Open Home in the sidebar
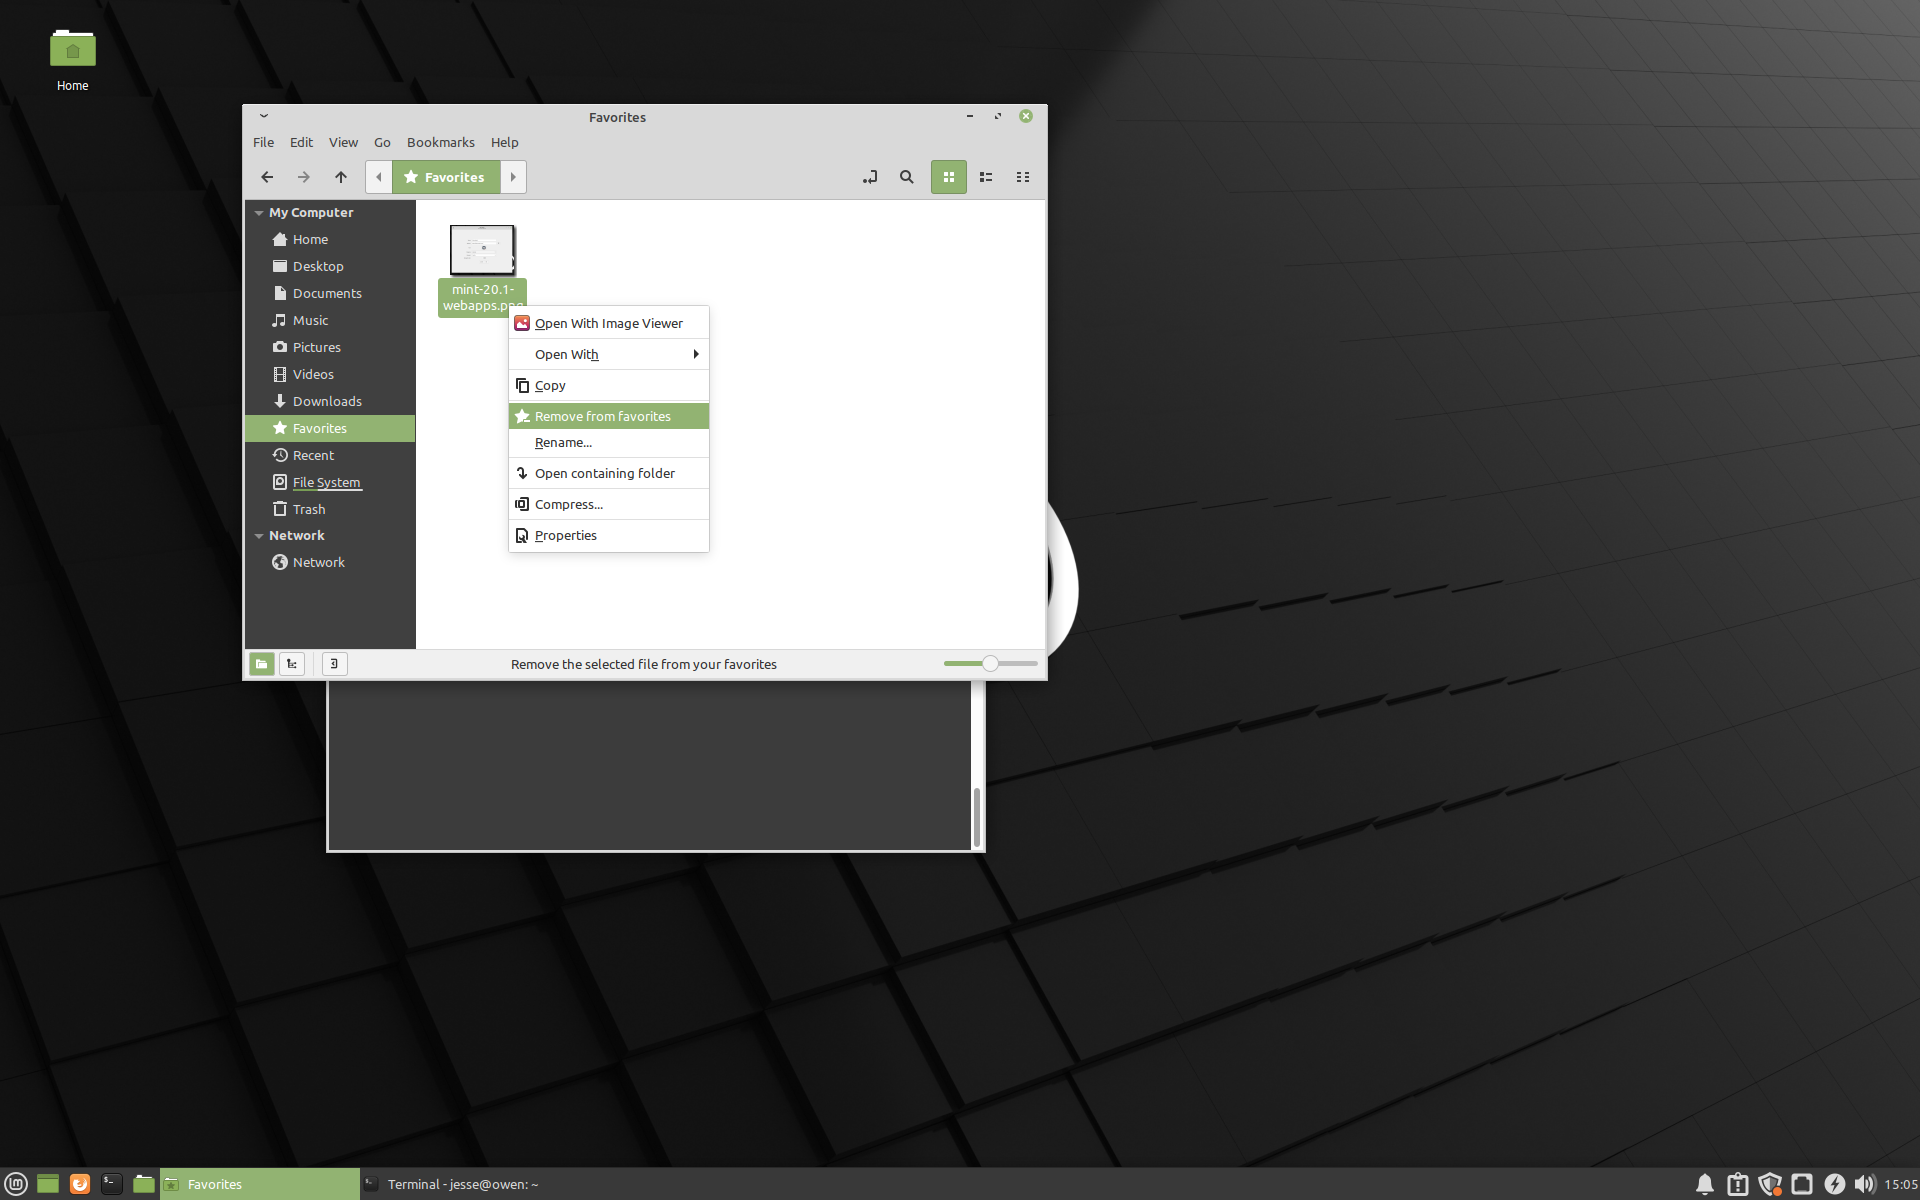The width and height of the screenshot is (1920, 1200). [330, 239]
